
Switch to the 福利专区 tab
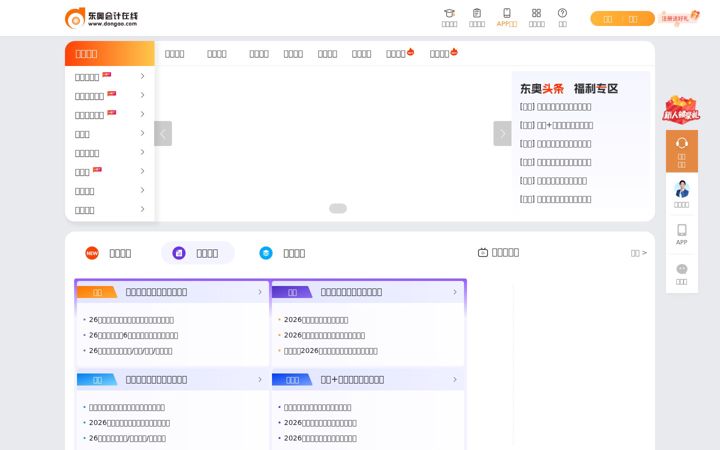tap(596, 89)
